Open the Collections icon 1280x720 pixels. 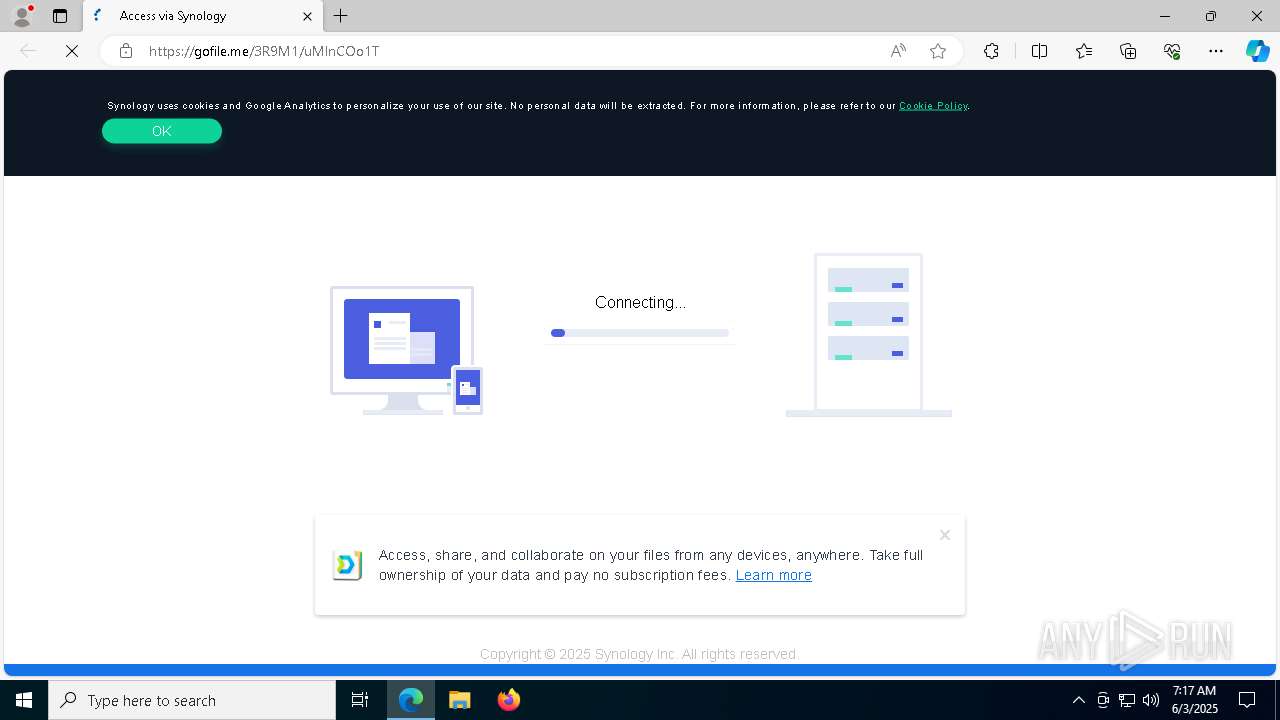pos(1128,51)
